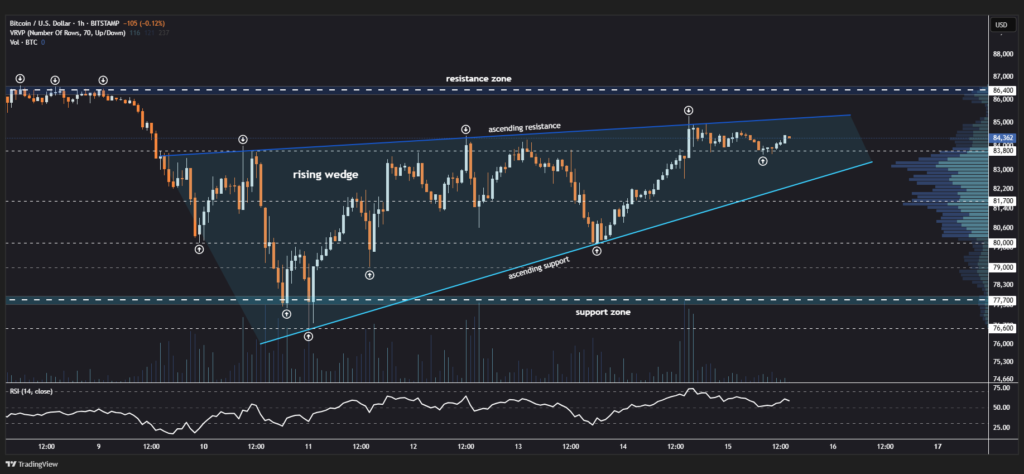Click the first down-arrow marker at resistance zone
Viewport: 1024px width, 474px height.
pyautogui.click(x=19, y=78)
